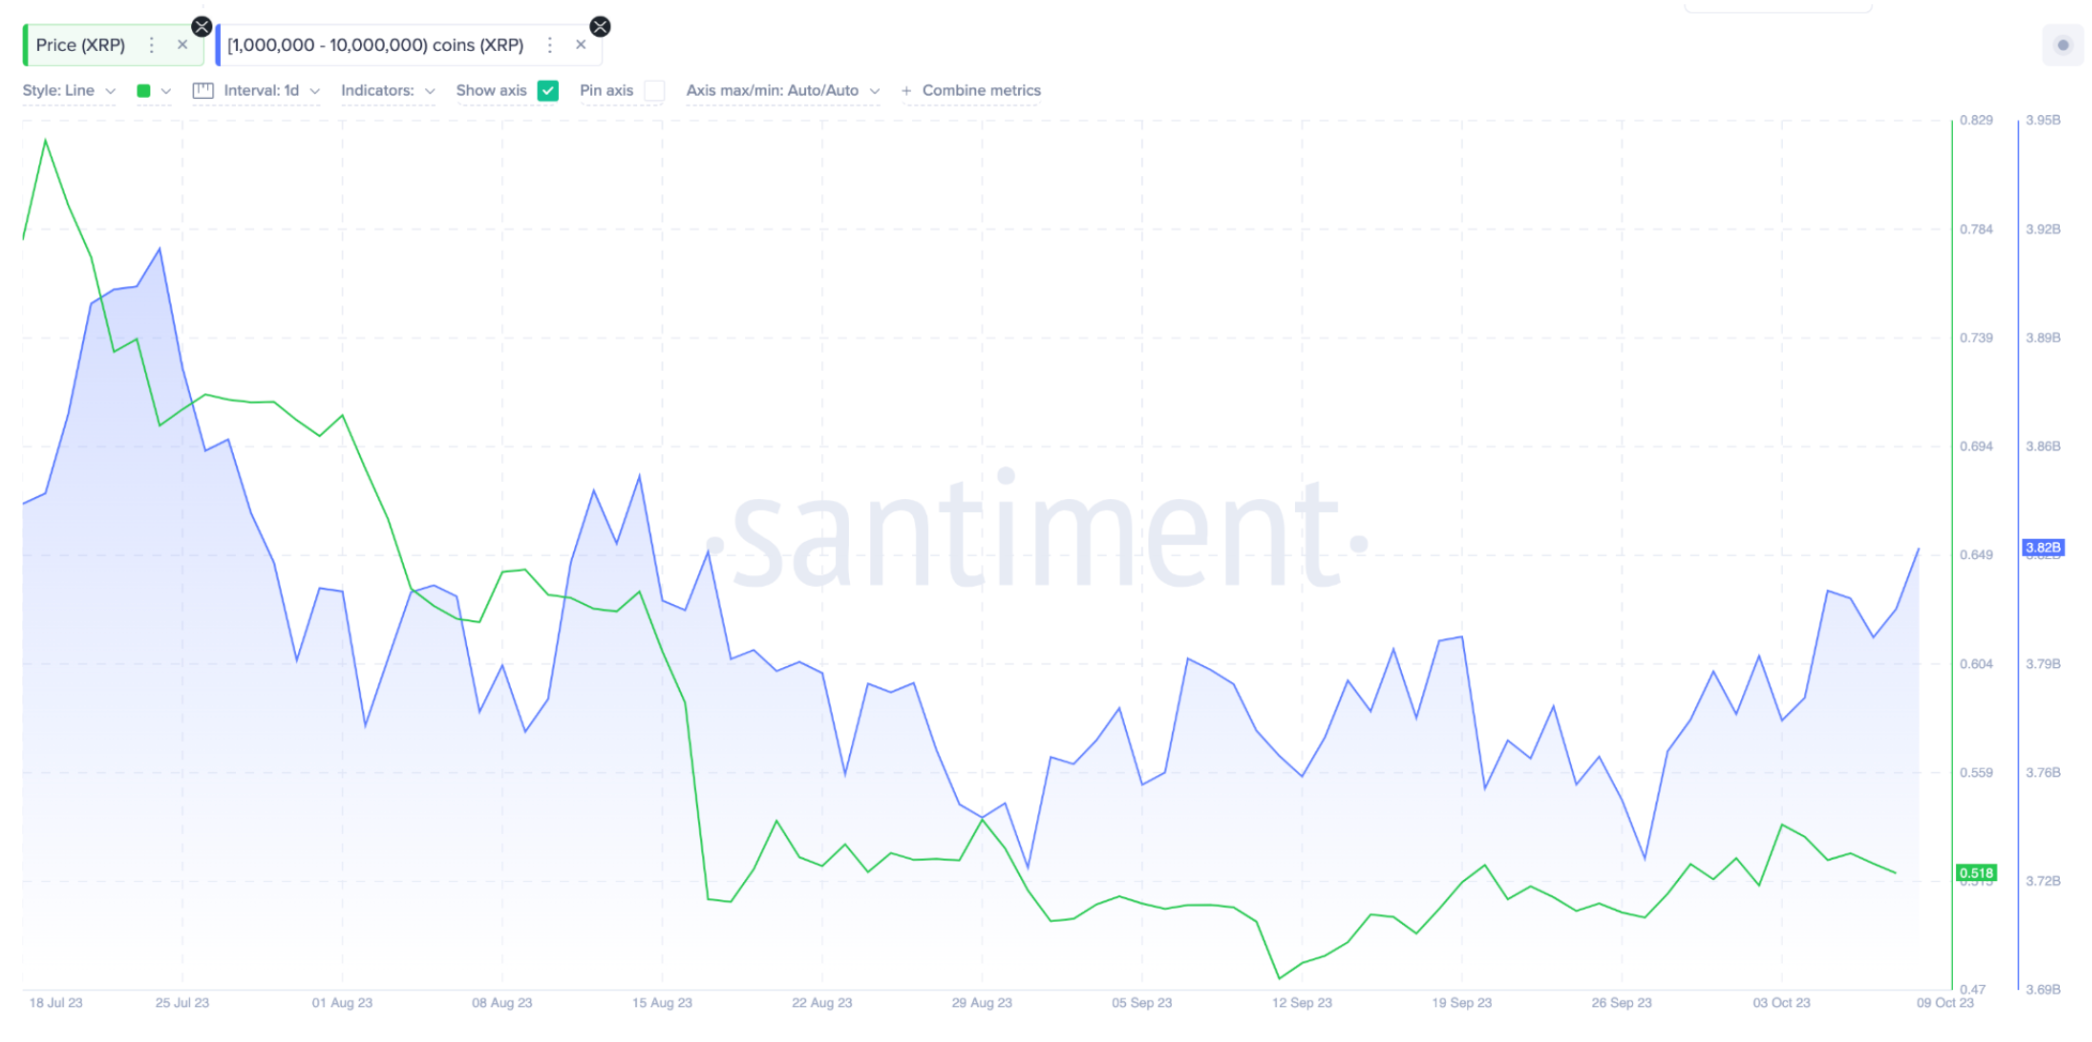Open the Style: Line dropdown

click(x=68, y=91)
